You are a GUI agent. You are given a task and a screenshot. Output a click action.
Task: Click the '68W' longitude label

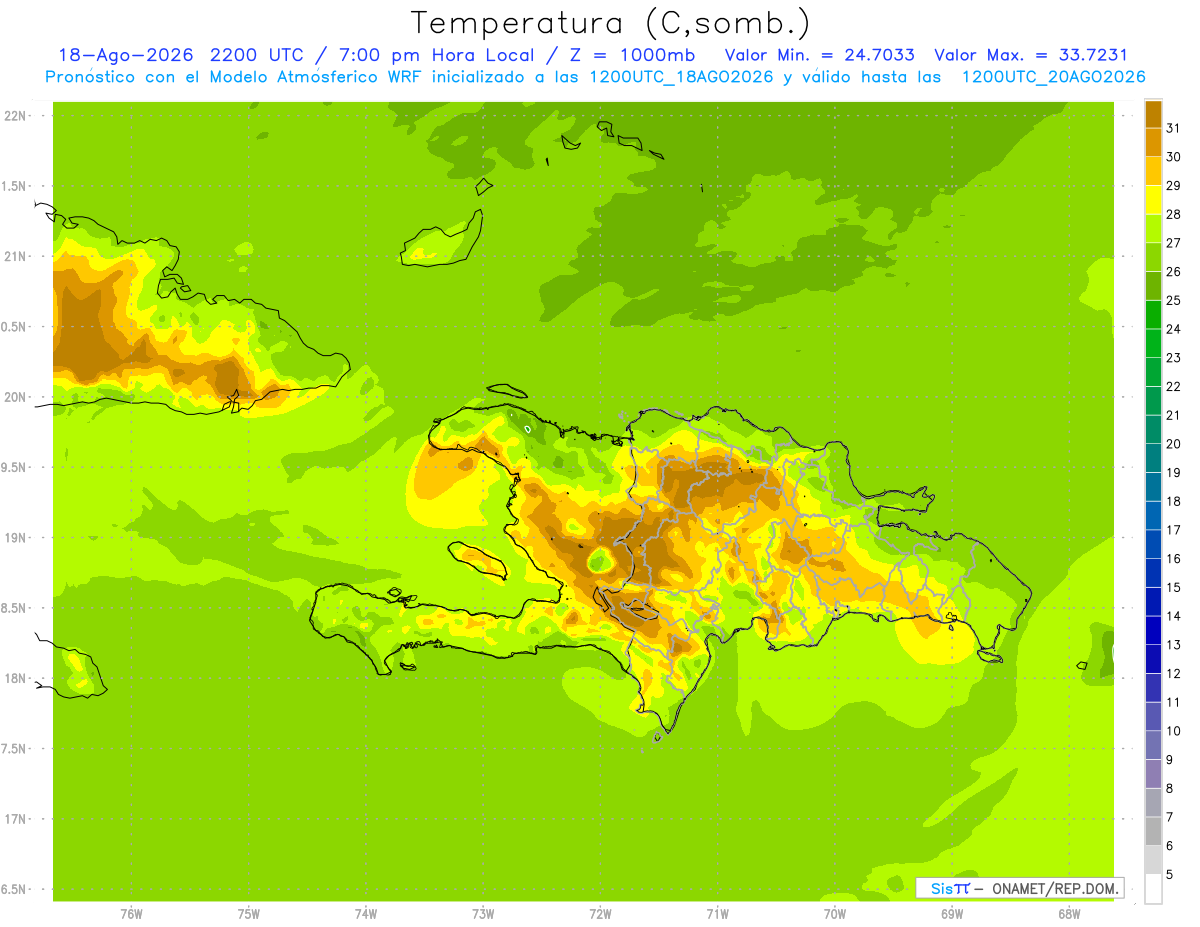[1069, 914]
